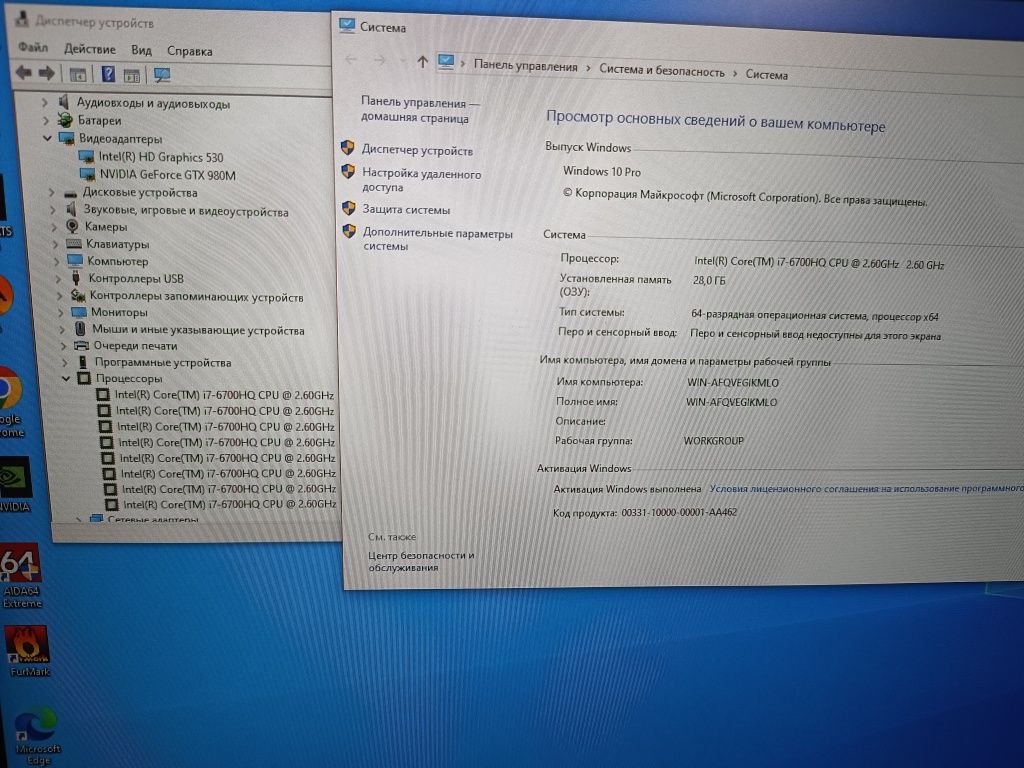Open the chevron dropdown before Панель управления breadcrumb
This screenshot has height=768, width=1024.
click(463, 64)
